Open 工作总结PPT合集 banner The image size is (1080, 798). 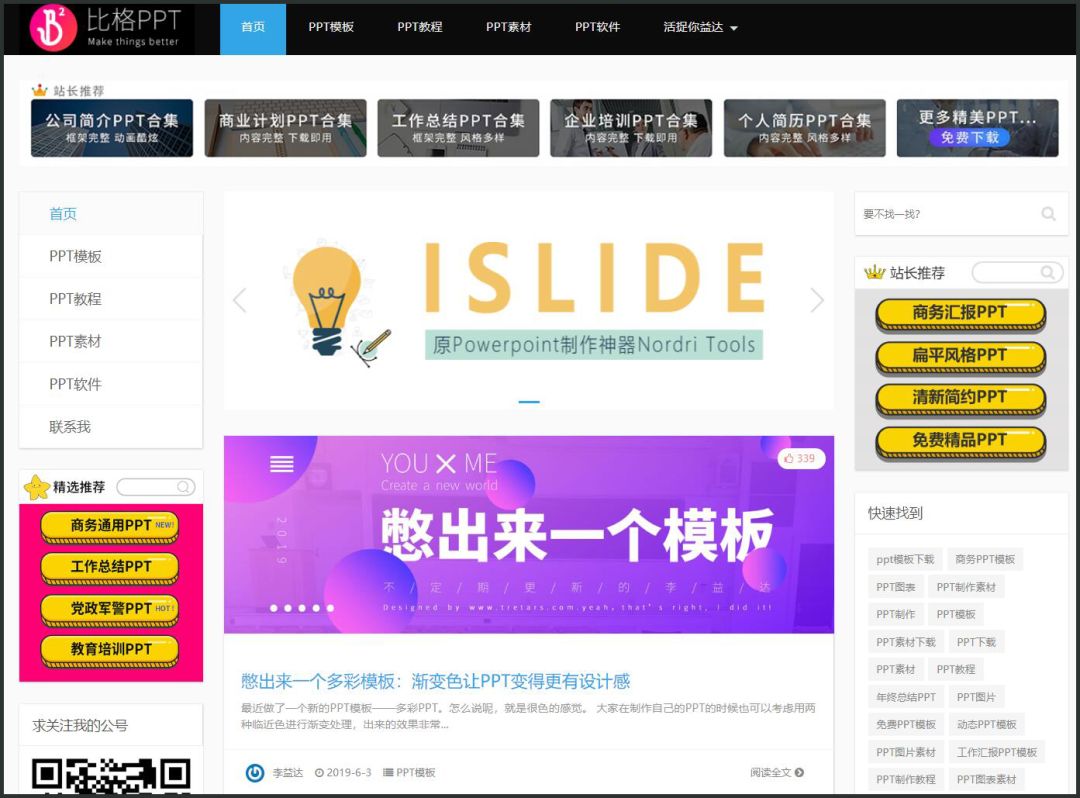click(458, 128)
